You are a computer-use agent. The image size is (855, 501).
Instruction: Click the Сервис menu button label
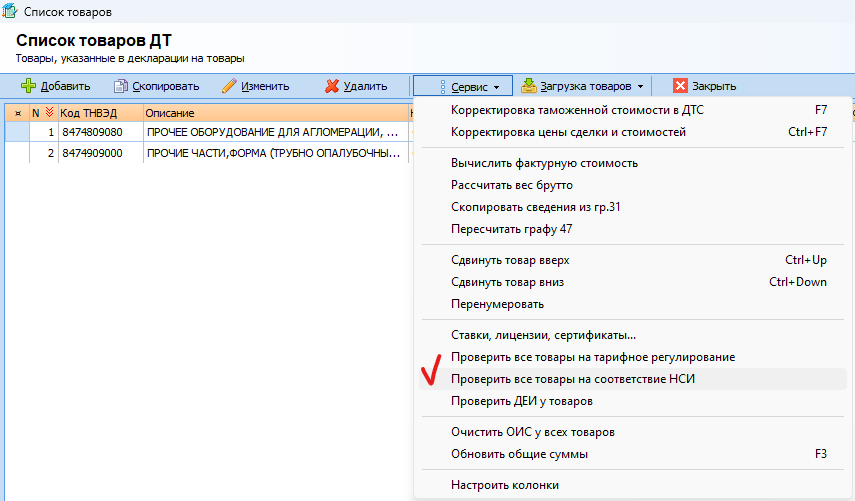[469, 87]
